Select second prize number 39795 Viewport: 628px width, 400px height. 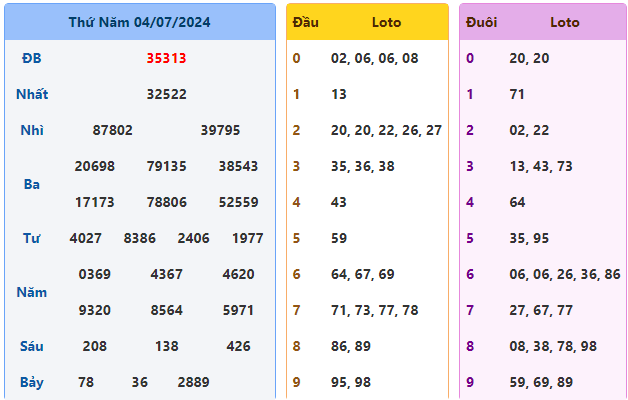(x=220, y=130)
